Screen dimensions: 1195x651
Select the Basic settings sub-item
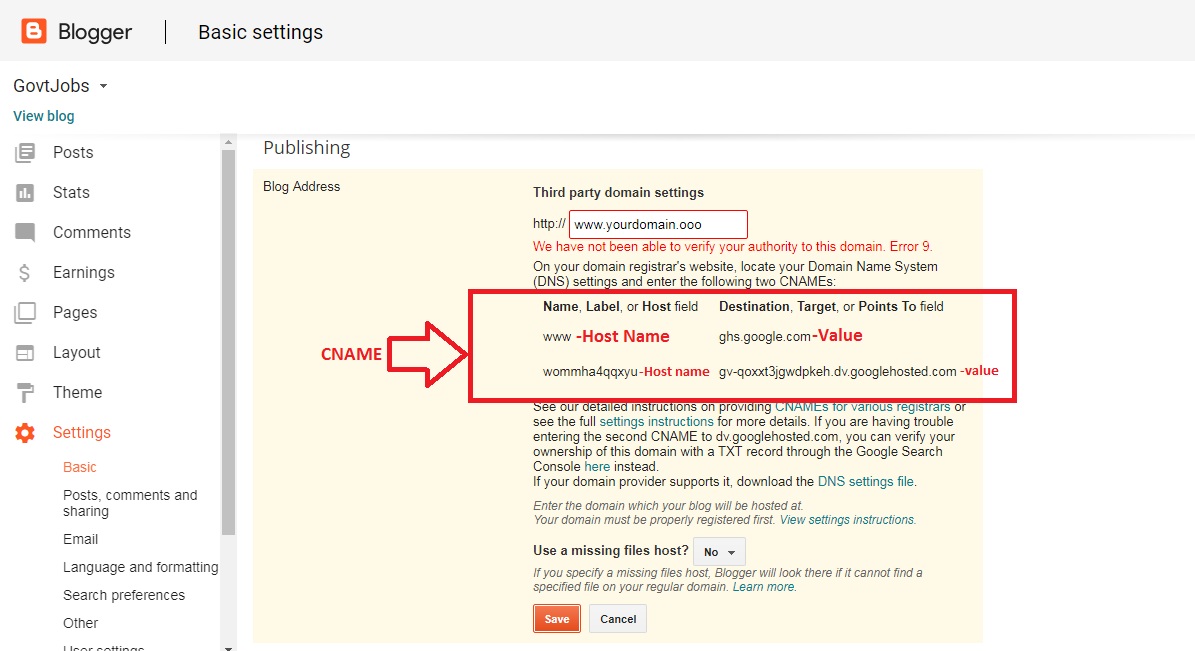79,467
